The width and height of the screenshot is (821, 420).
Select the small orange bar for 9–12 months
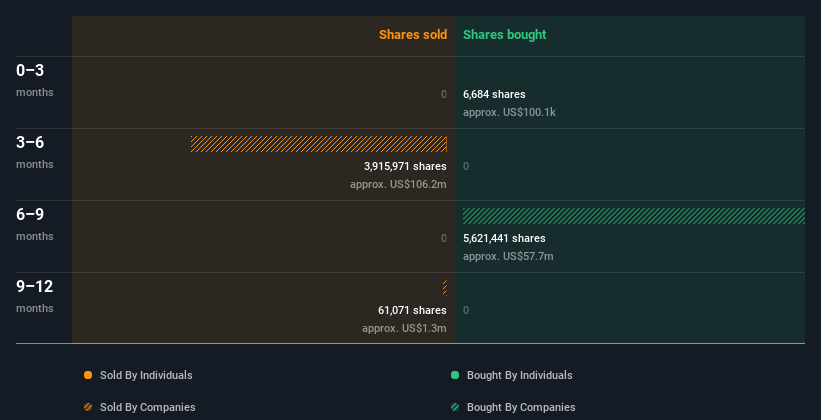(445, 288)
